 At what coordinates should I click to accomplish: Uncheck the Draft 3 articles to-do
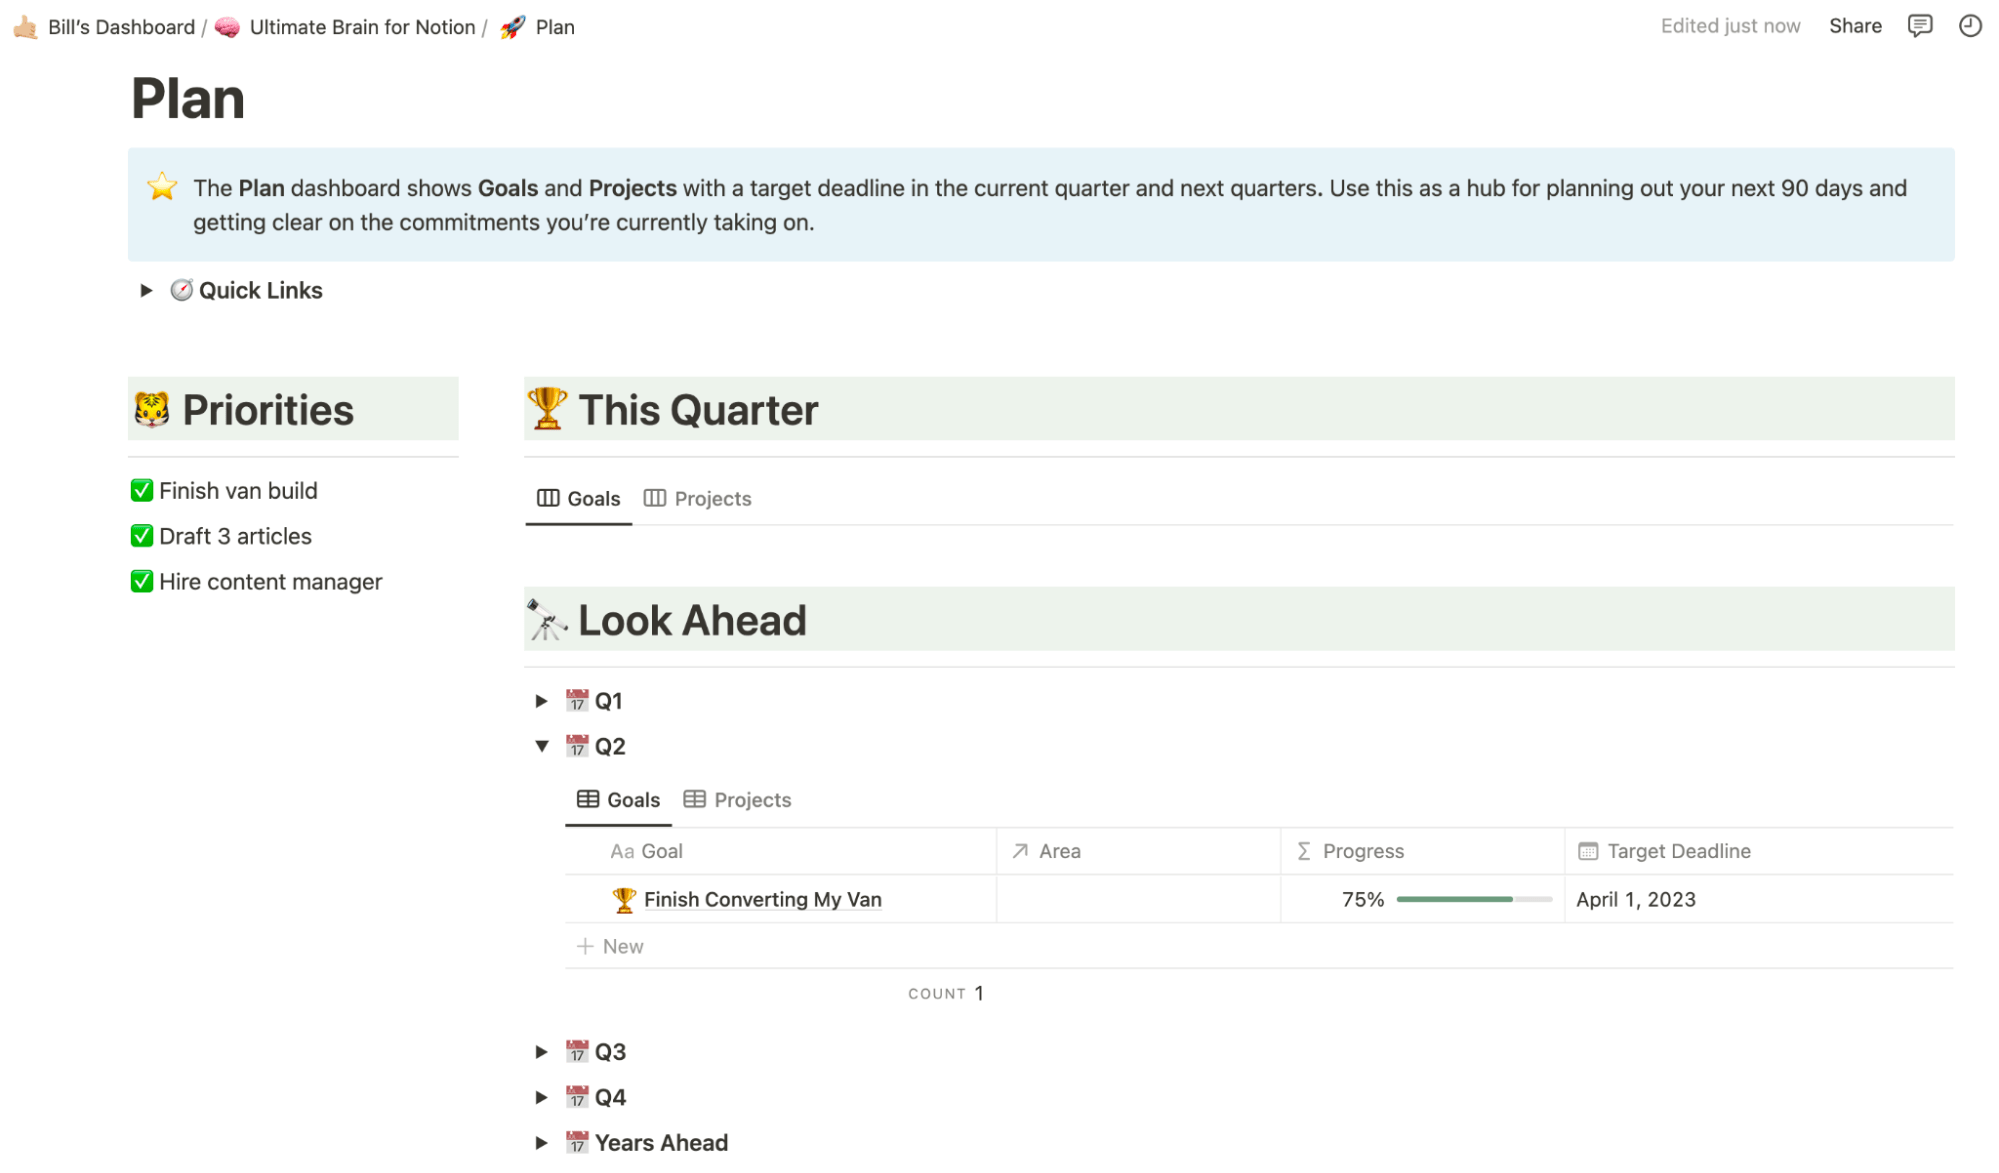tap(141, 536)
